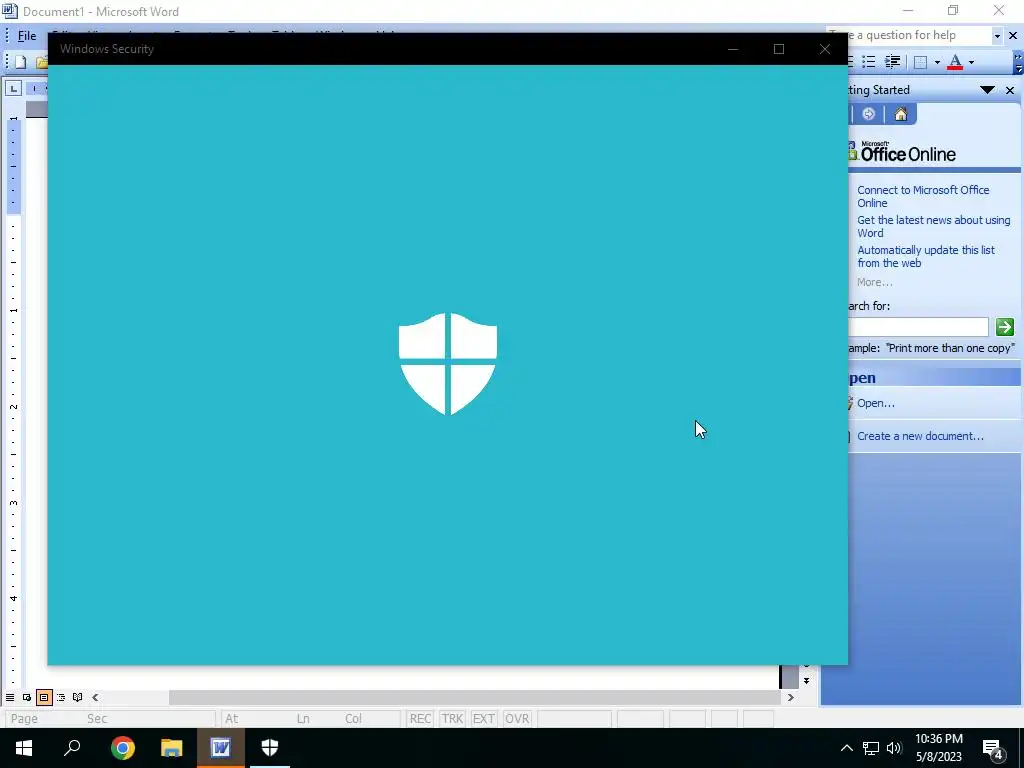Click the task pane Forward arrow icon
The height and width of the screenshot is (768, 1024).
869,114
